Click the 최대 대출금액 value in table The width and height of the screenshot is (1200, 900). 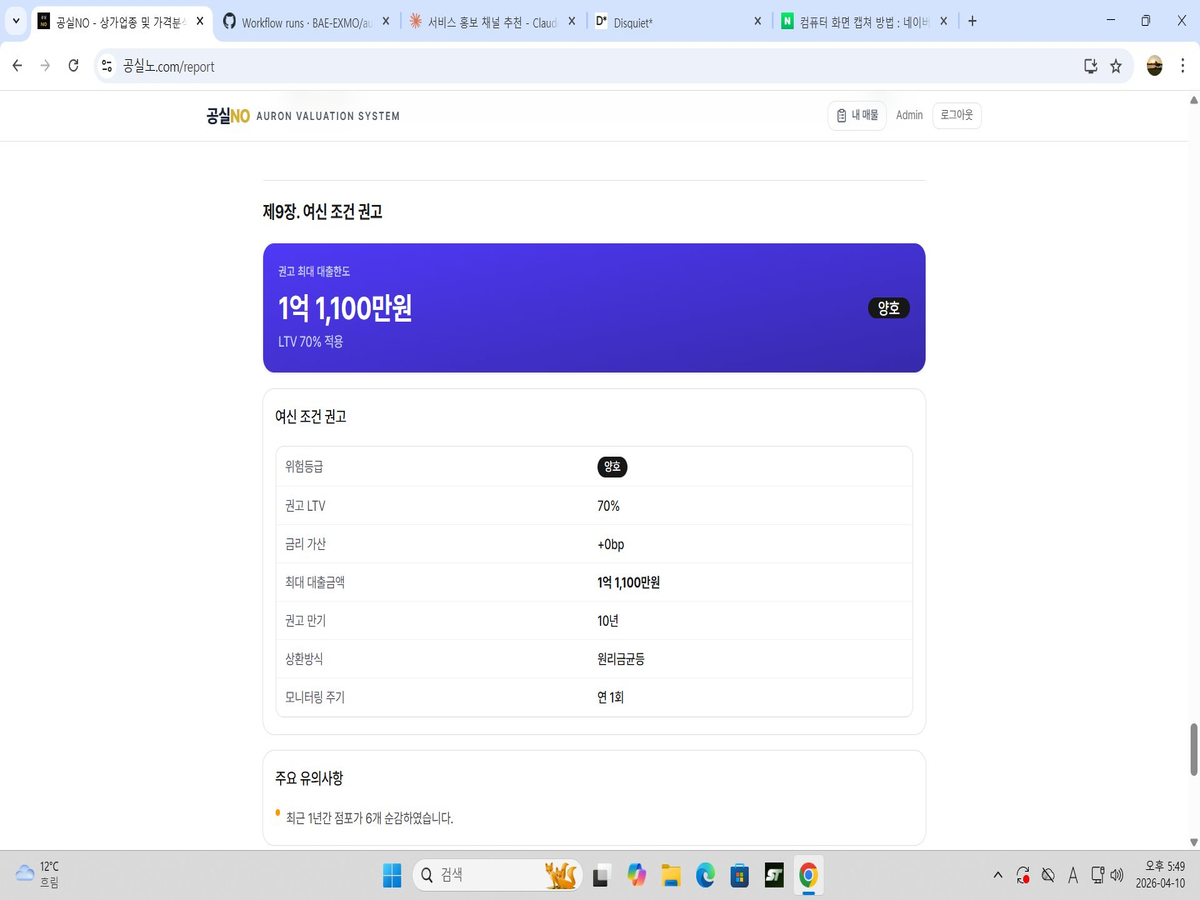coord(628,582)
